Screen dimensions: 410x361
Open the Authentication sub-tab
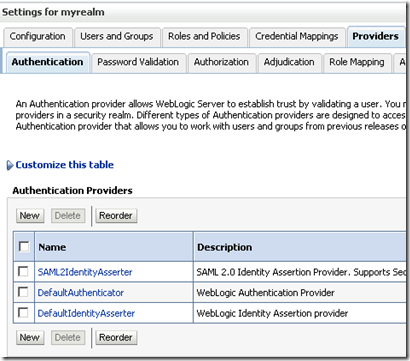[47, 62]
